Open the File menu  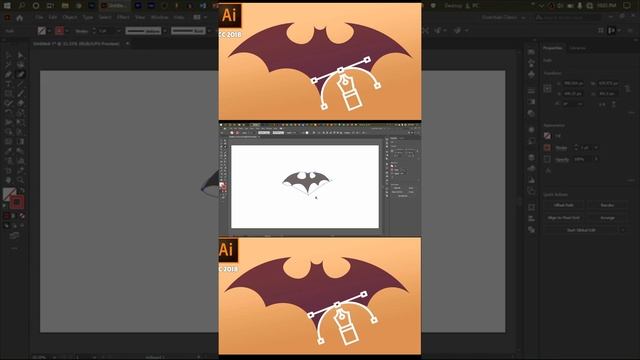click(39, 18)
